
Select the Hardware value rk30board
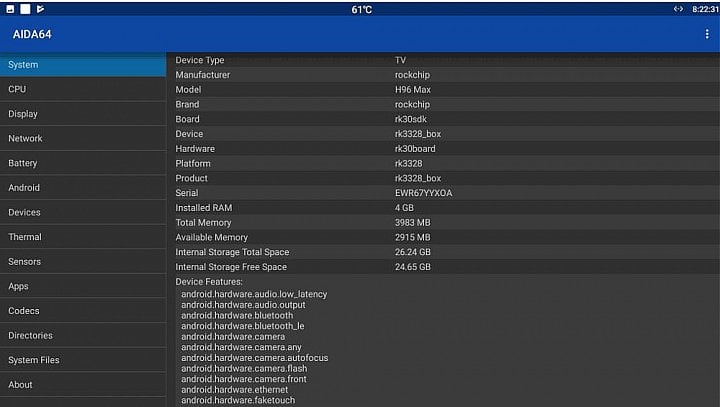(415, 148)
